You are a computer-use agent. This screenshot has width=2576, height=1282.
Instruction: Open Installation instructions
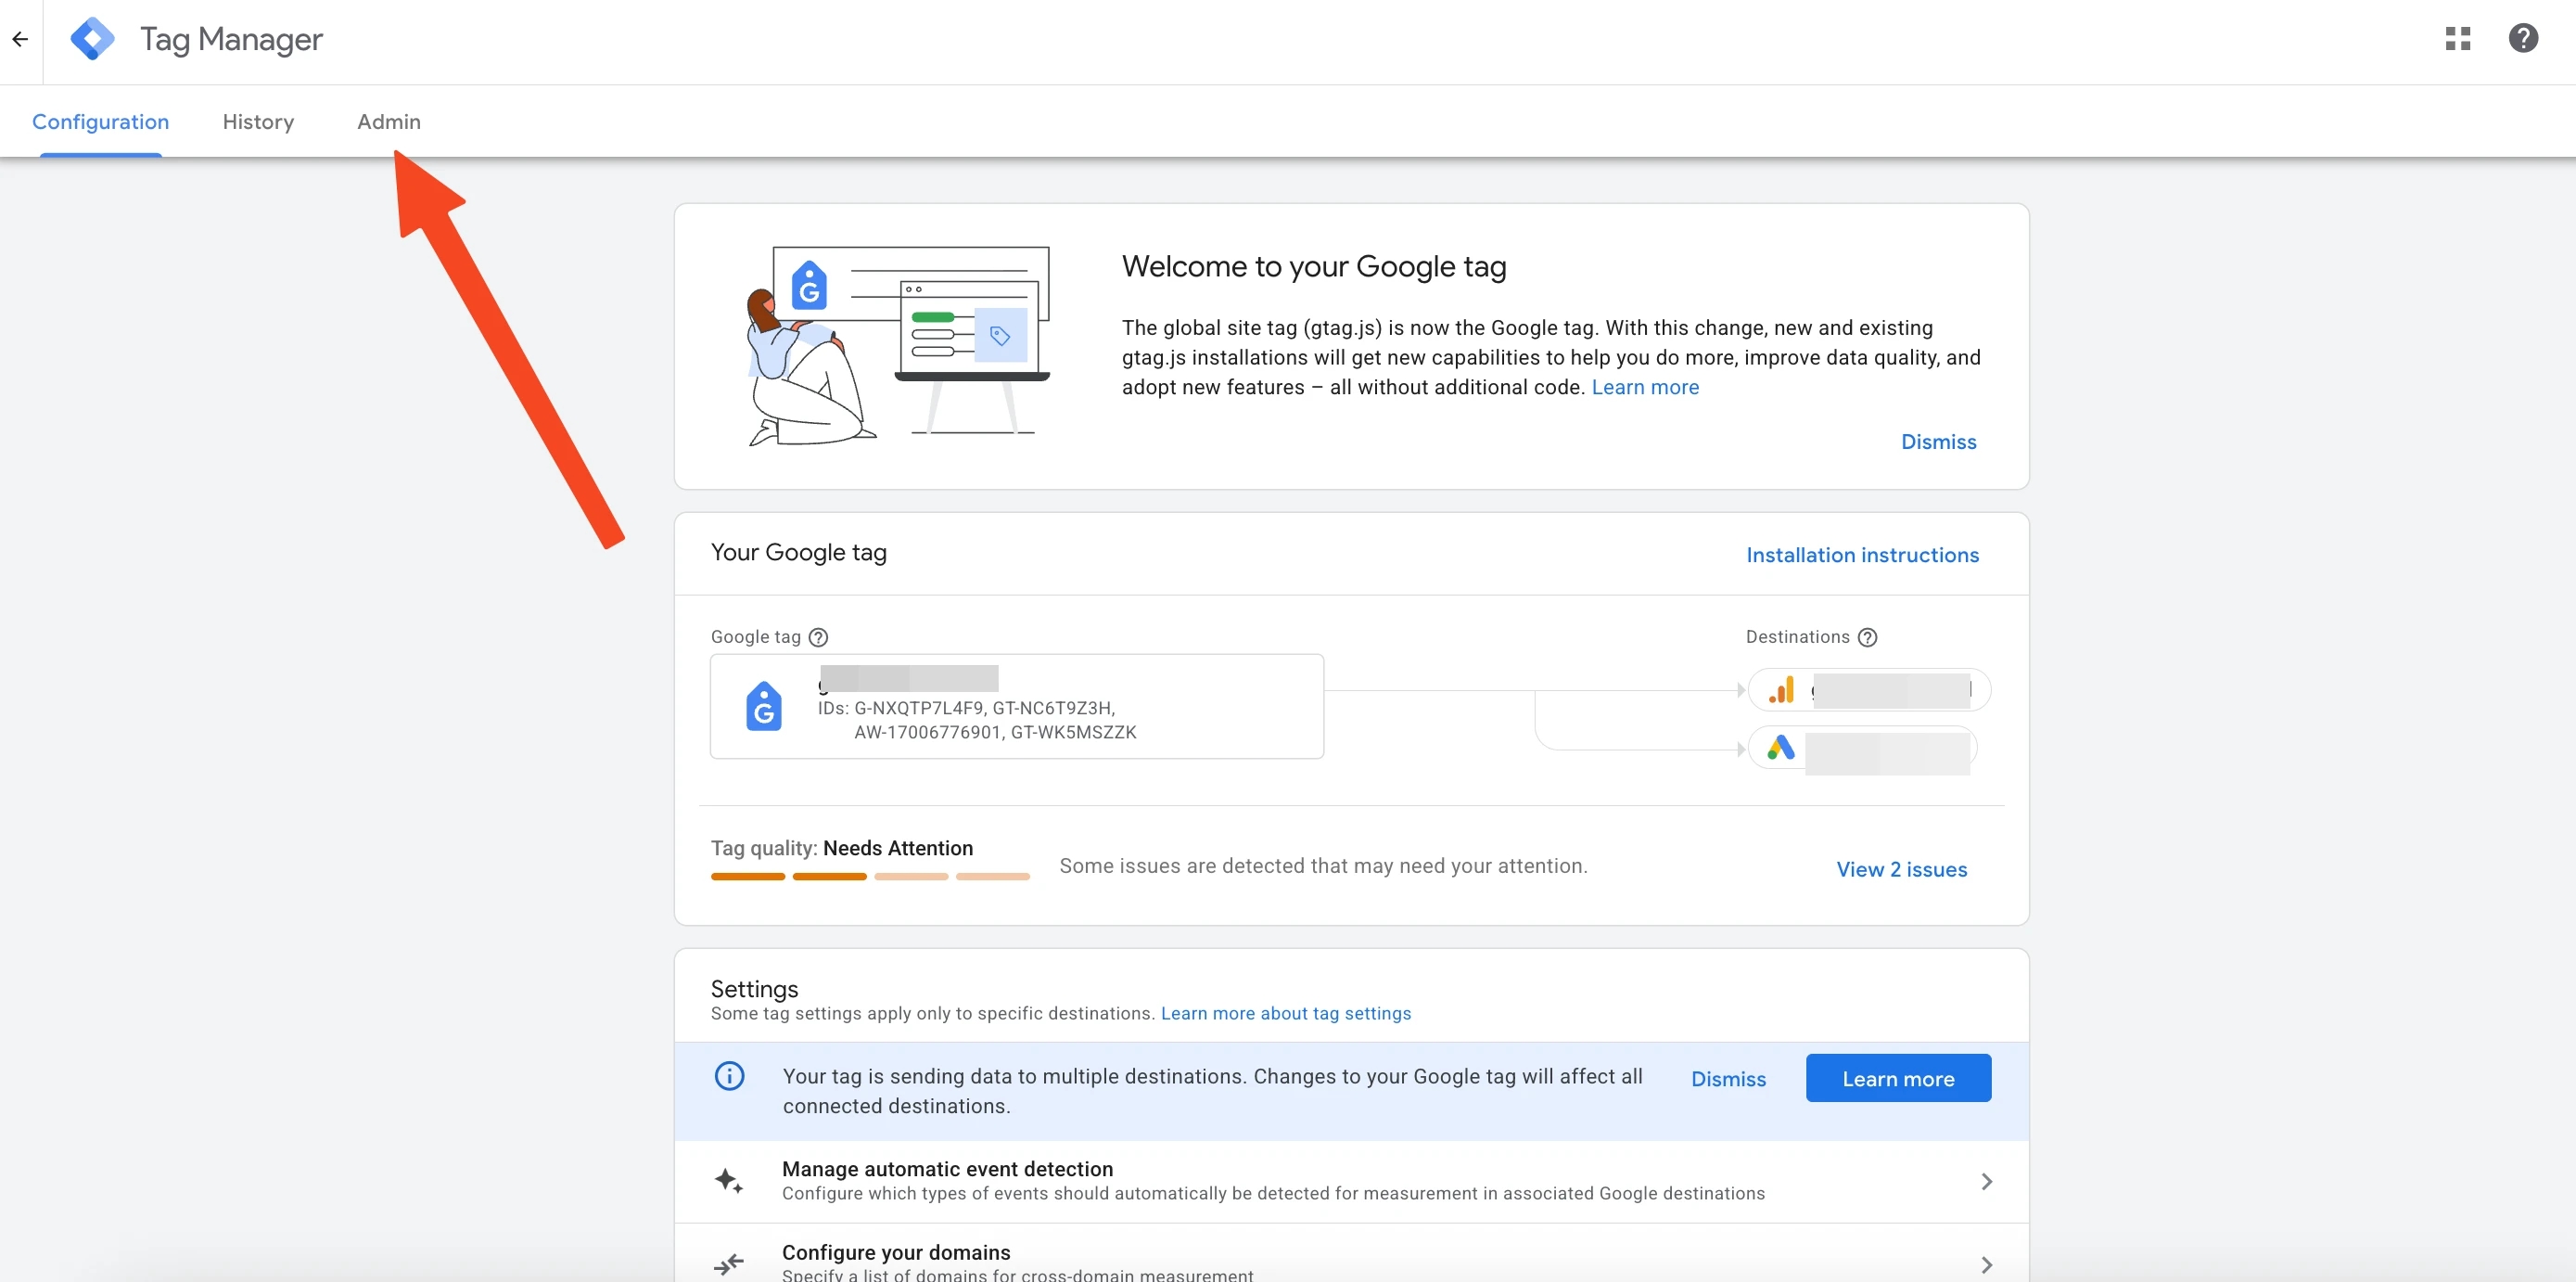pos(1862,555)
